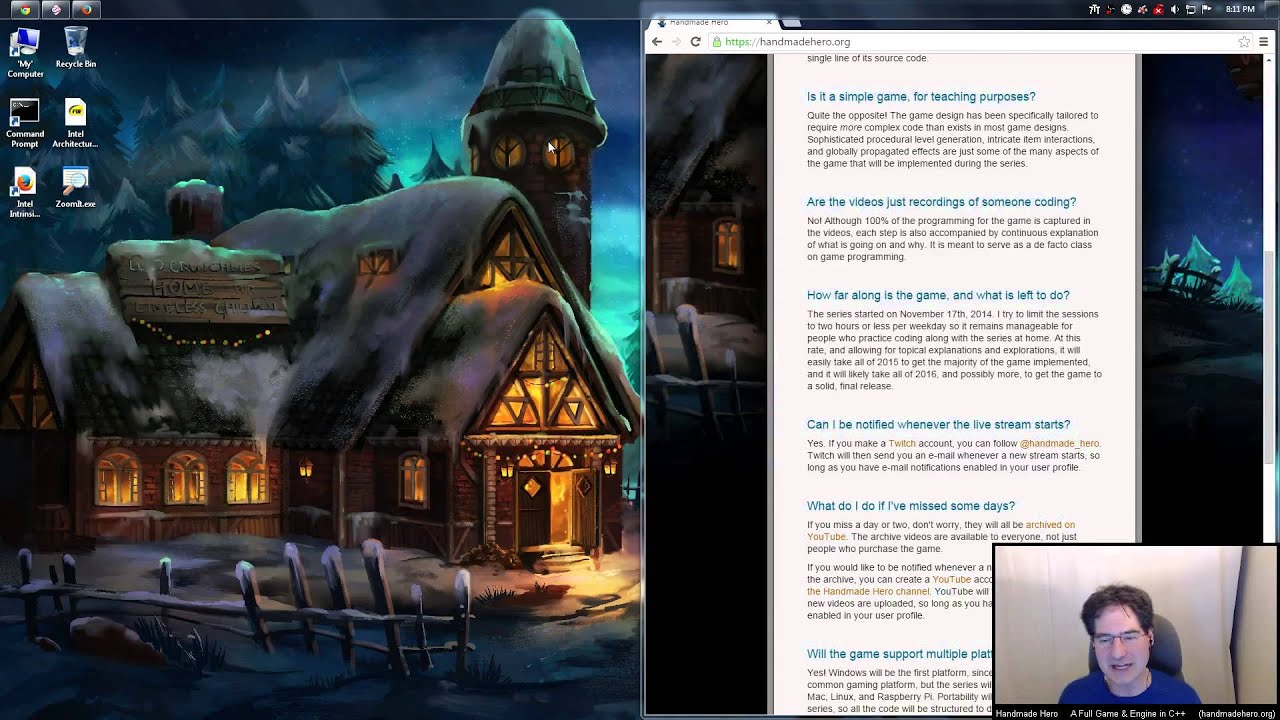Go forward in Chrome
Viewport: 1280px width, 720px height.
(676, 42)
